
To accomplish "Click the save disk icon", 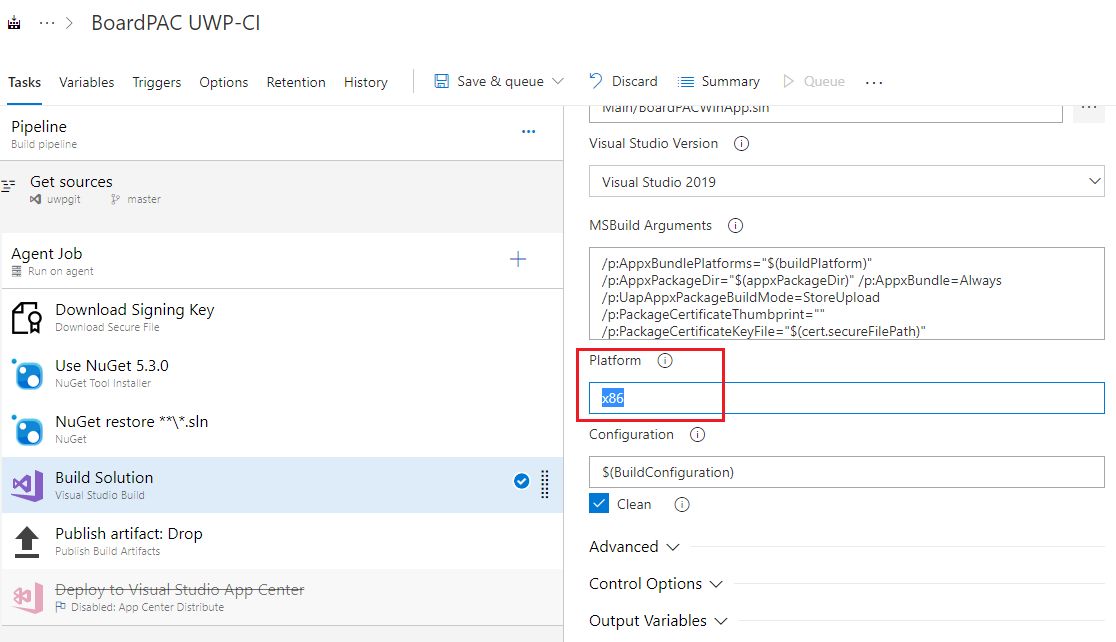I will coord(441,81).
